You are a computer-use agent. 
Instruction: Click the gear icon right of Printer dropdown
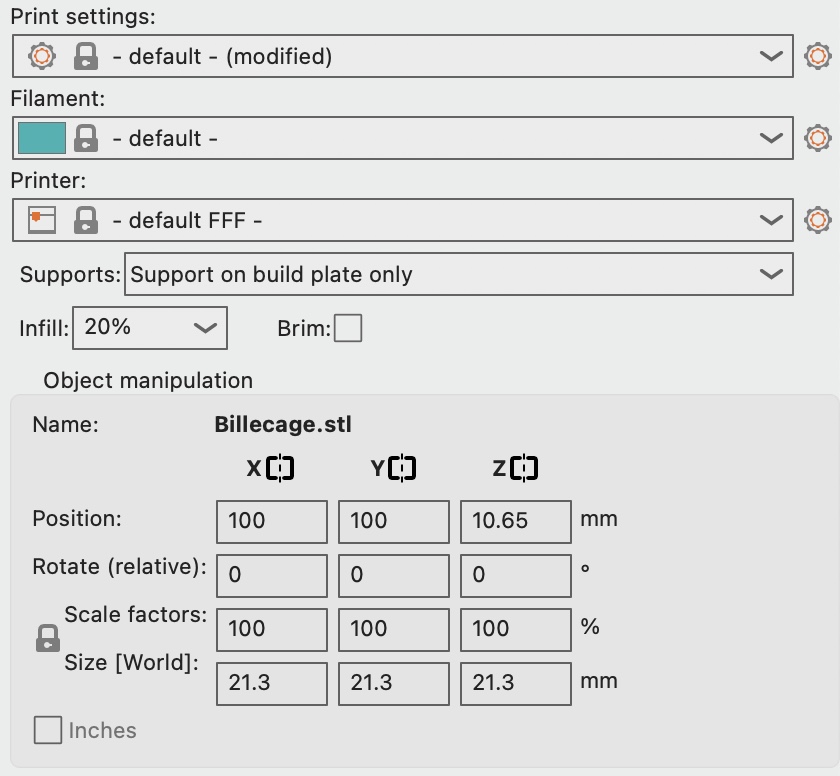click(818, 220)
